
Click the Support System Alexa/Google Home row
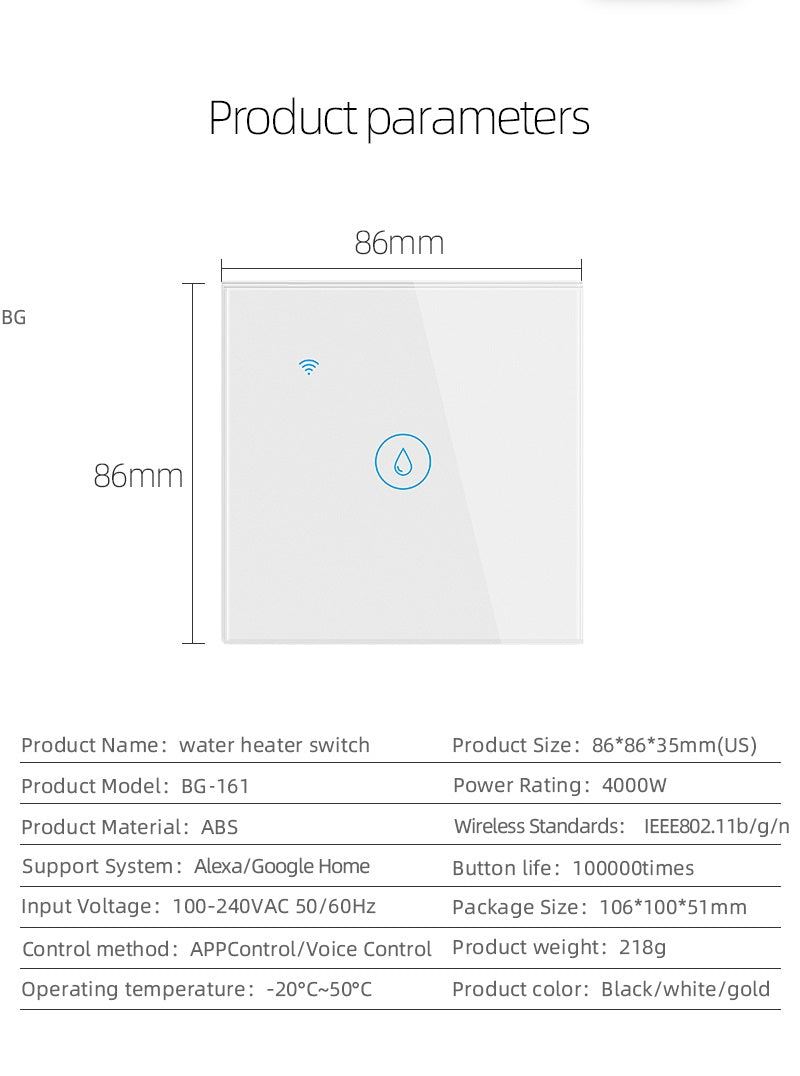[x=196, y=866]
